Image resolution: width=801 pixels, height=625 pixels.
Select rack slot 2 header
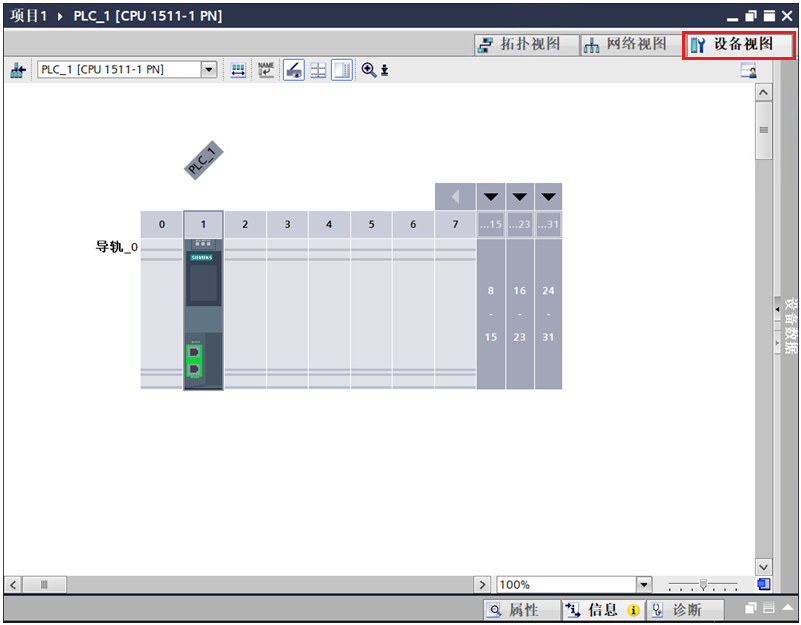tap(245, 224)
